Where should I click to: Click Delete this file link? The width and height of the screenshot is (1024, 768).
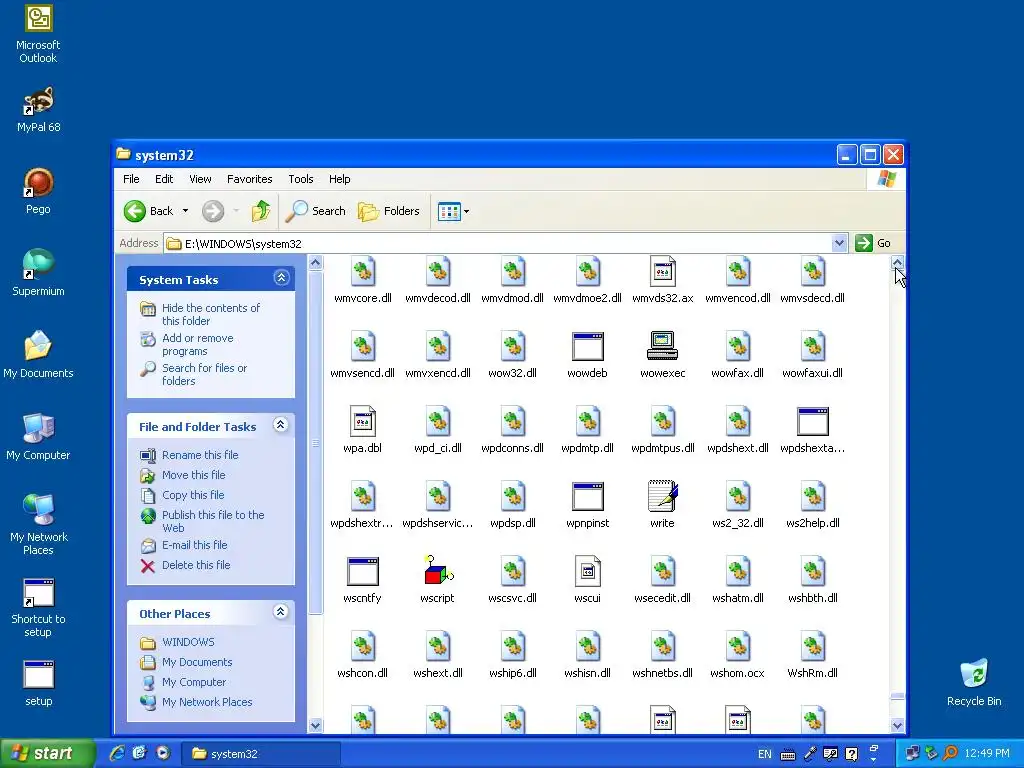coord(196,565)
